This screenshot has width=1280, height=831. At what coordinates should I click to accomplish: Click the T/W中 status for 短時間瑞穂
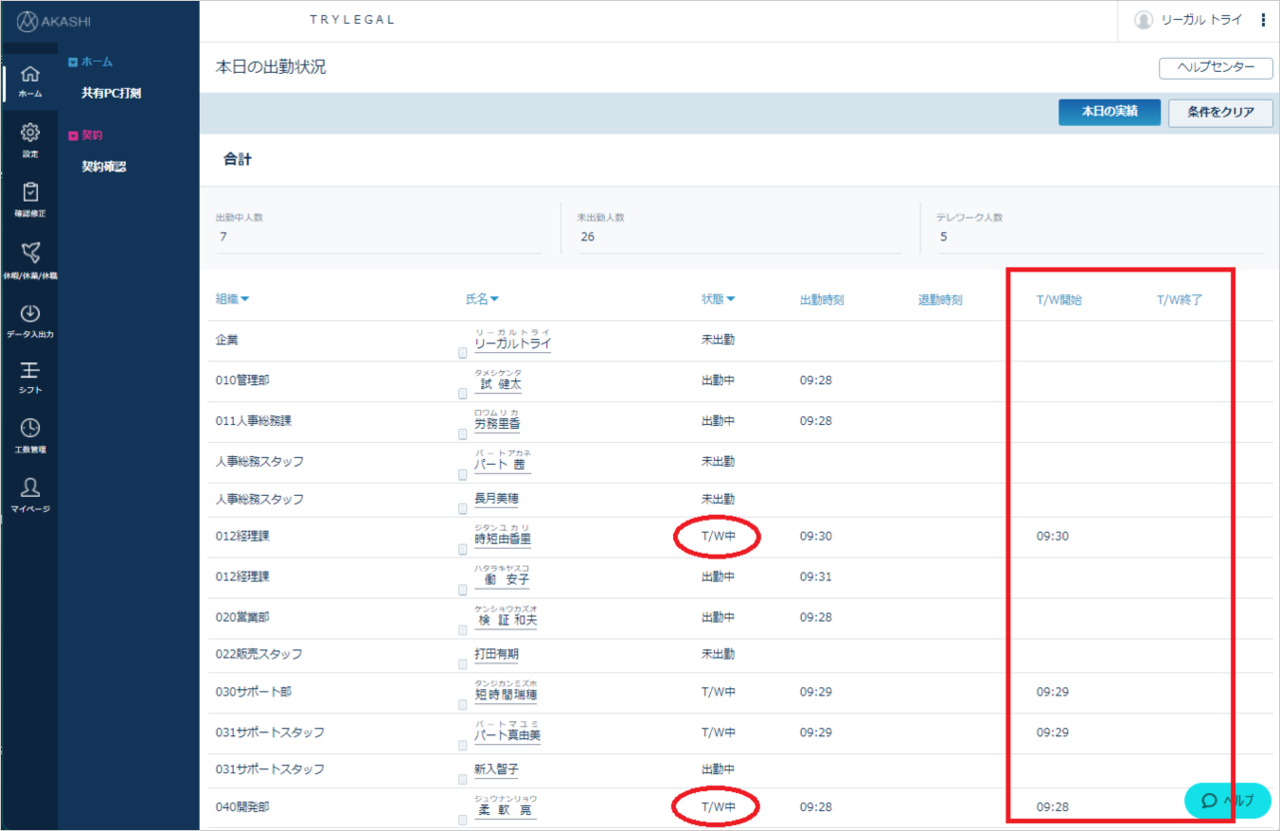coord(718,691)
